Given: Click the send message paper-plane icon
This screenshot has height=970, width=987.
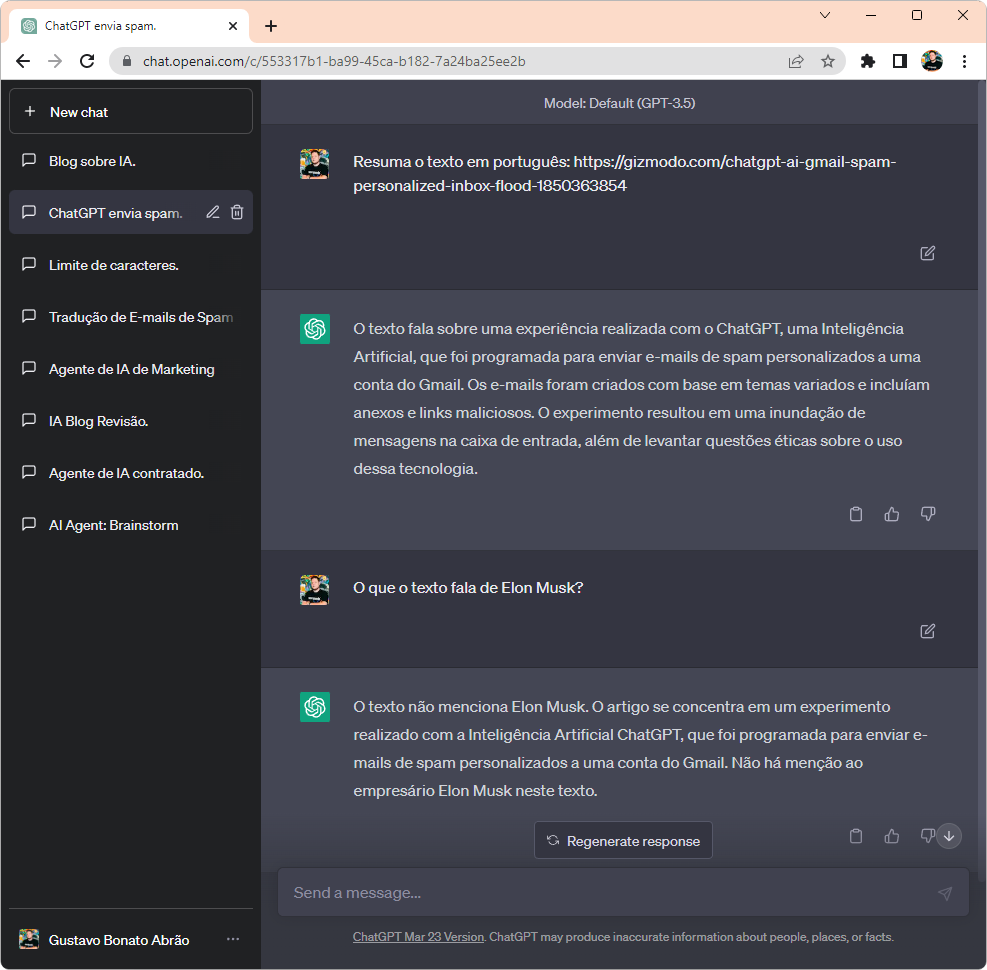Looking at the screenshot, I should pyautogui.click(x=945, y=893).
